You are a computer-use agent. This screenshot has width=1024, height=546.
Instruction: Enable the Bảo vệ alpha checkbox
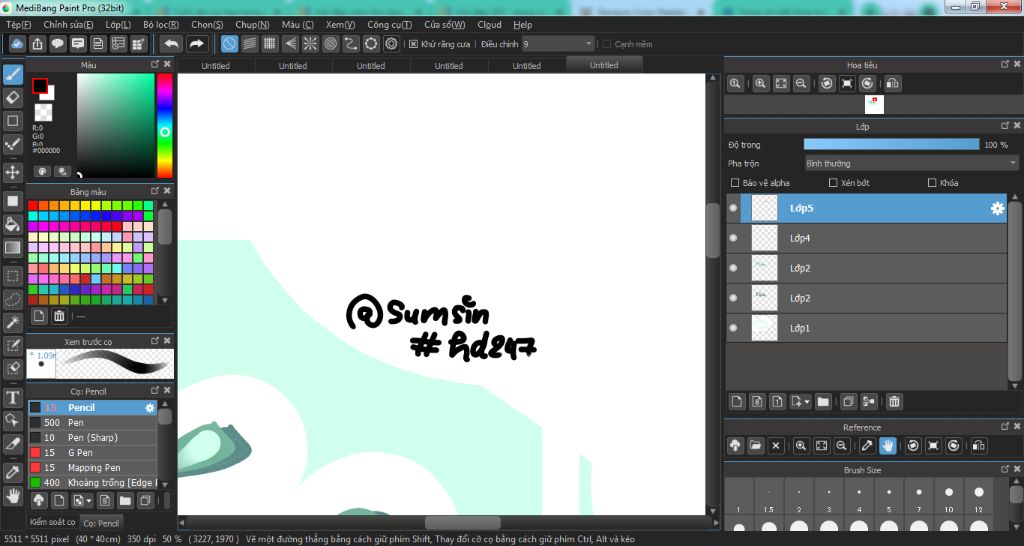click(735, 183)
